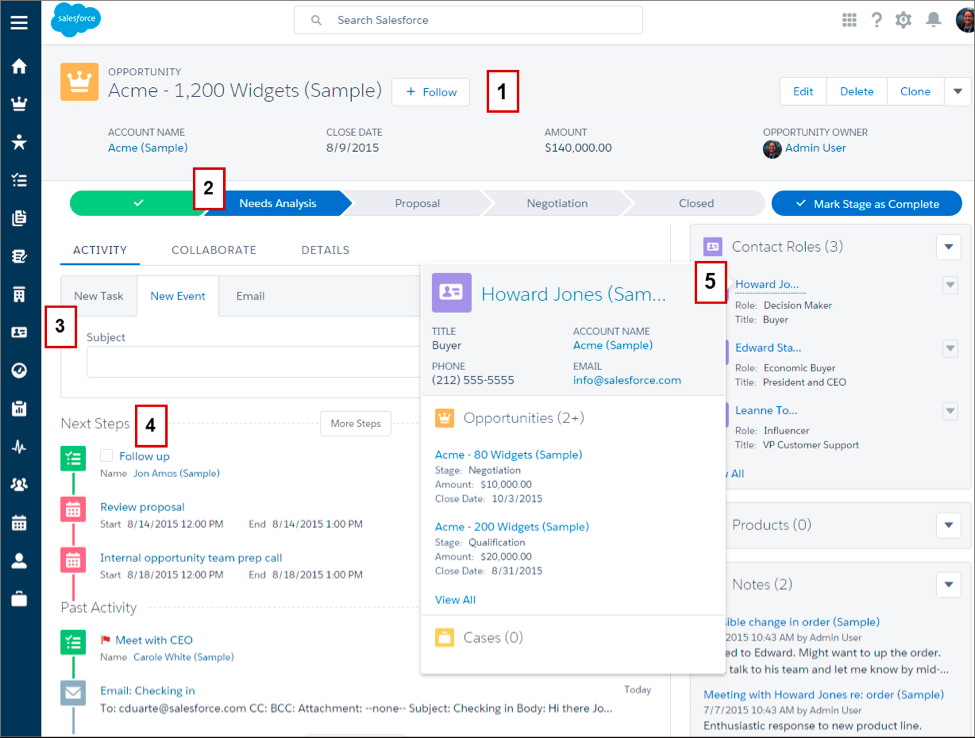The height and width of the screenshot is (738, 975).
Task: Show notifications bell
Action: click(933, 20)
